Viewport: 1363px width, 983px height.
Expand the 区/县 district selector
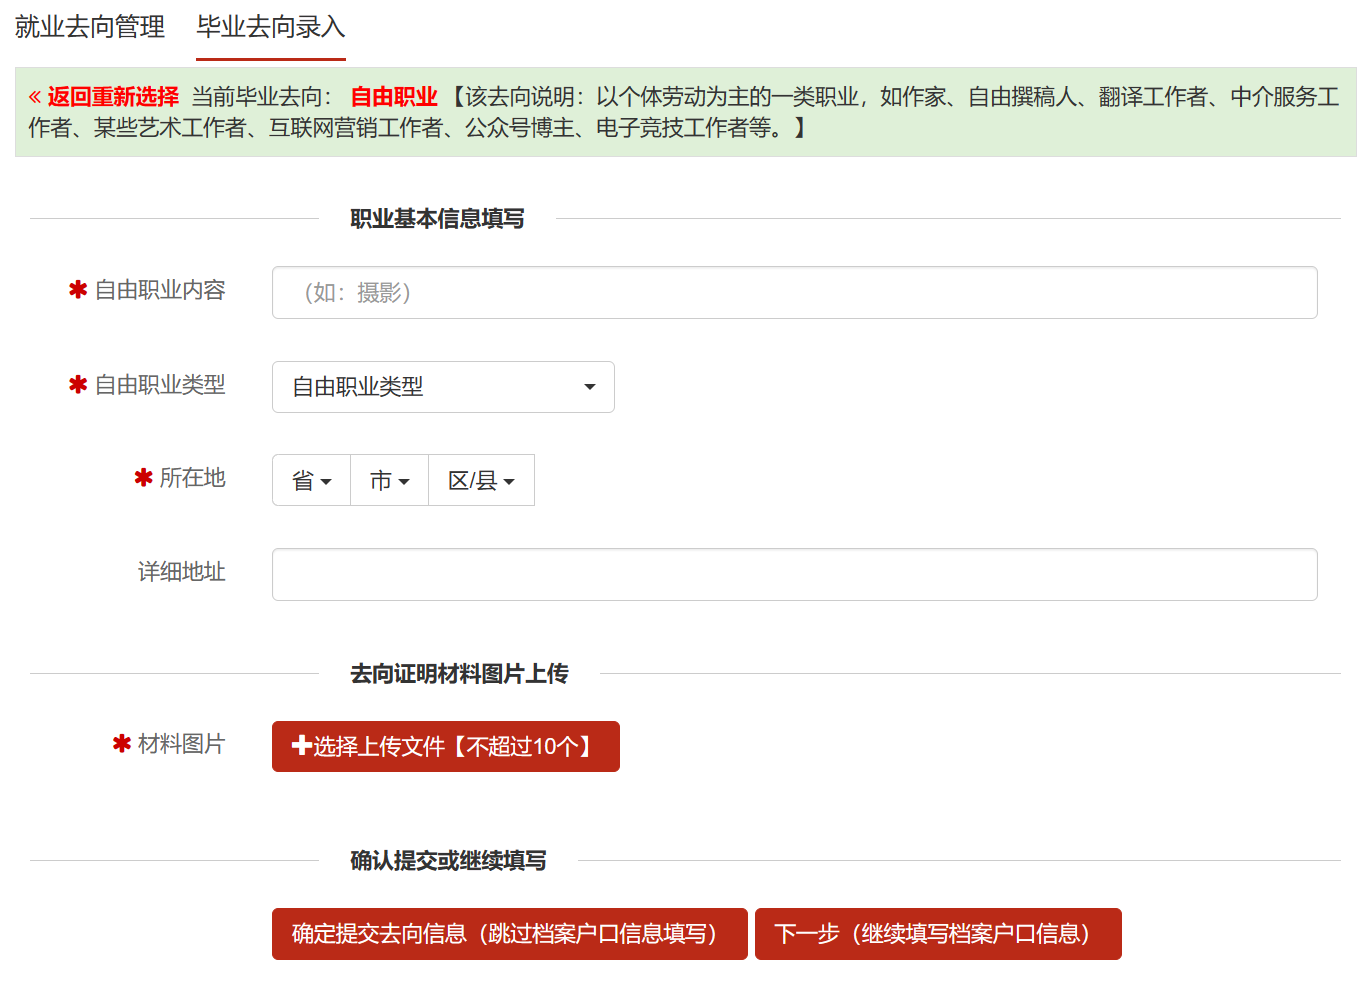481,481
